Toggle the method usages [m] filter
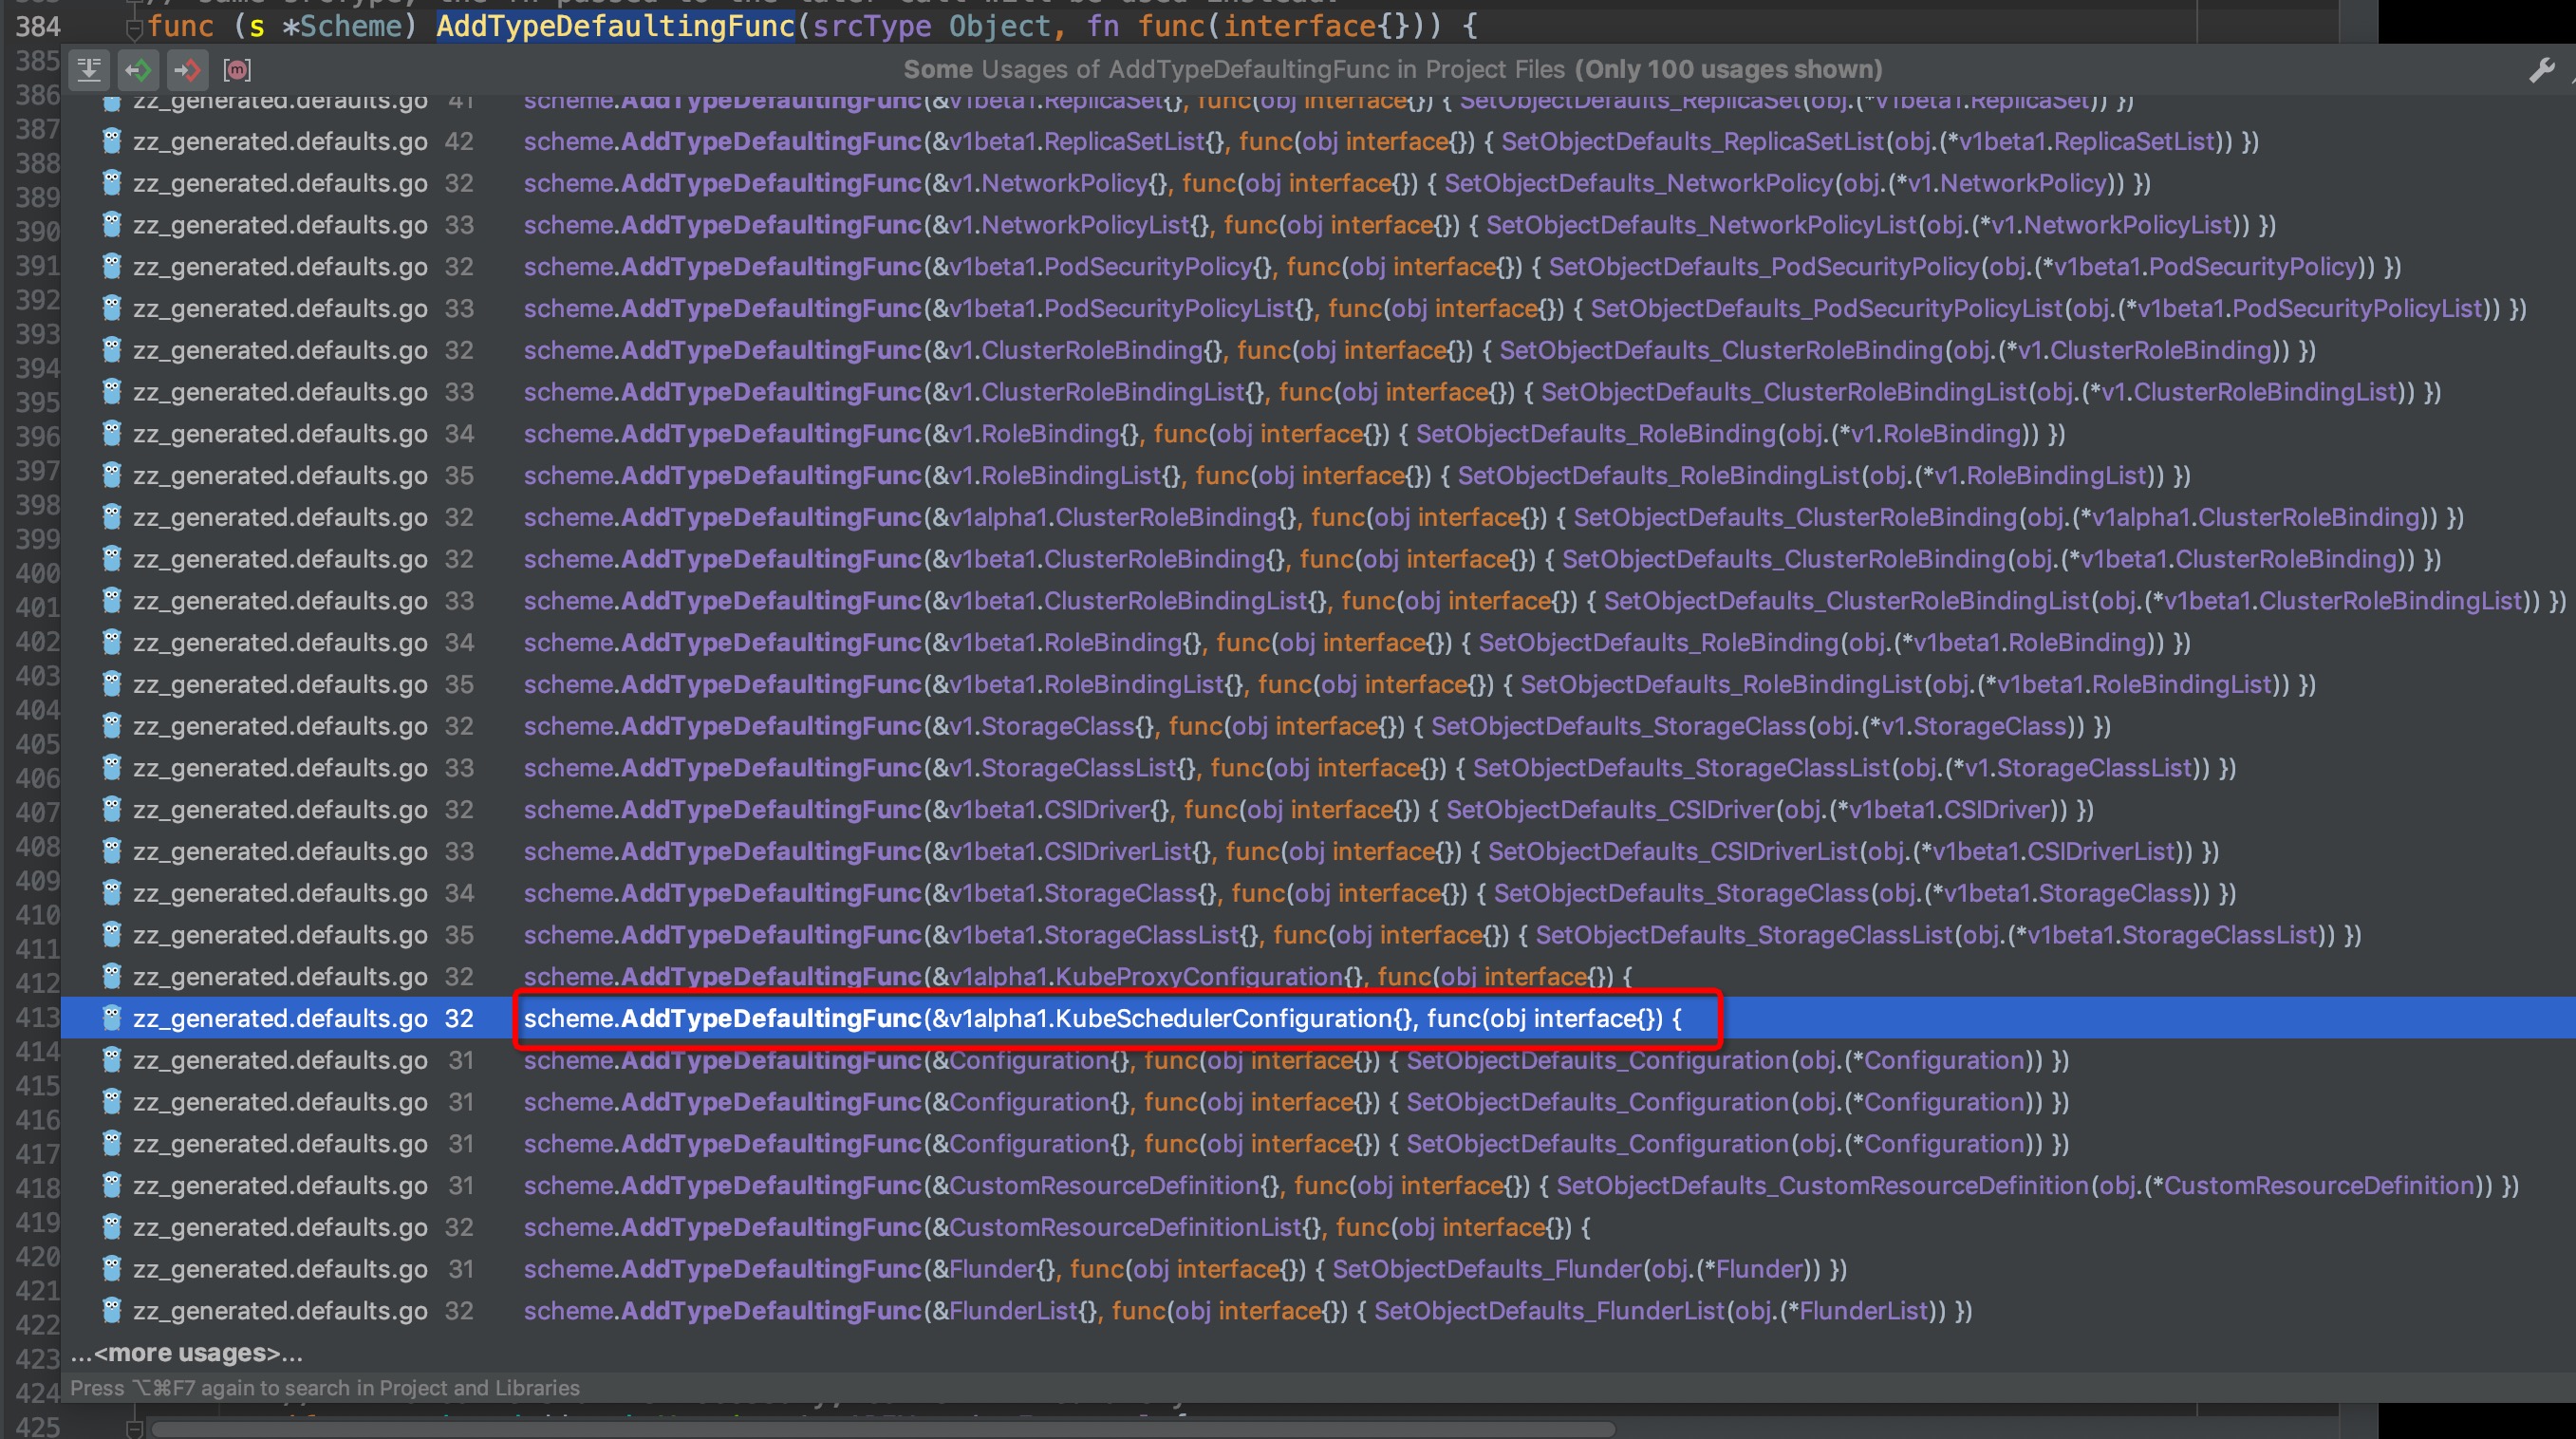This screenshot has height=1439, width=2576. point(237,69)
